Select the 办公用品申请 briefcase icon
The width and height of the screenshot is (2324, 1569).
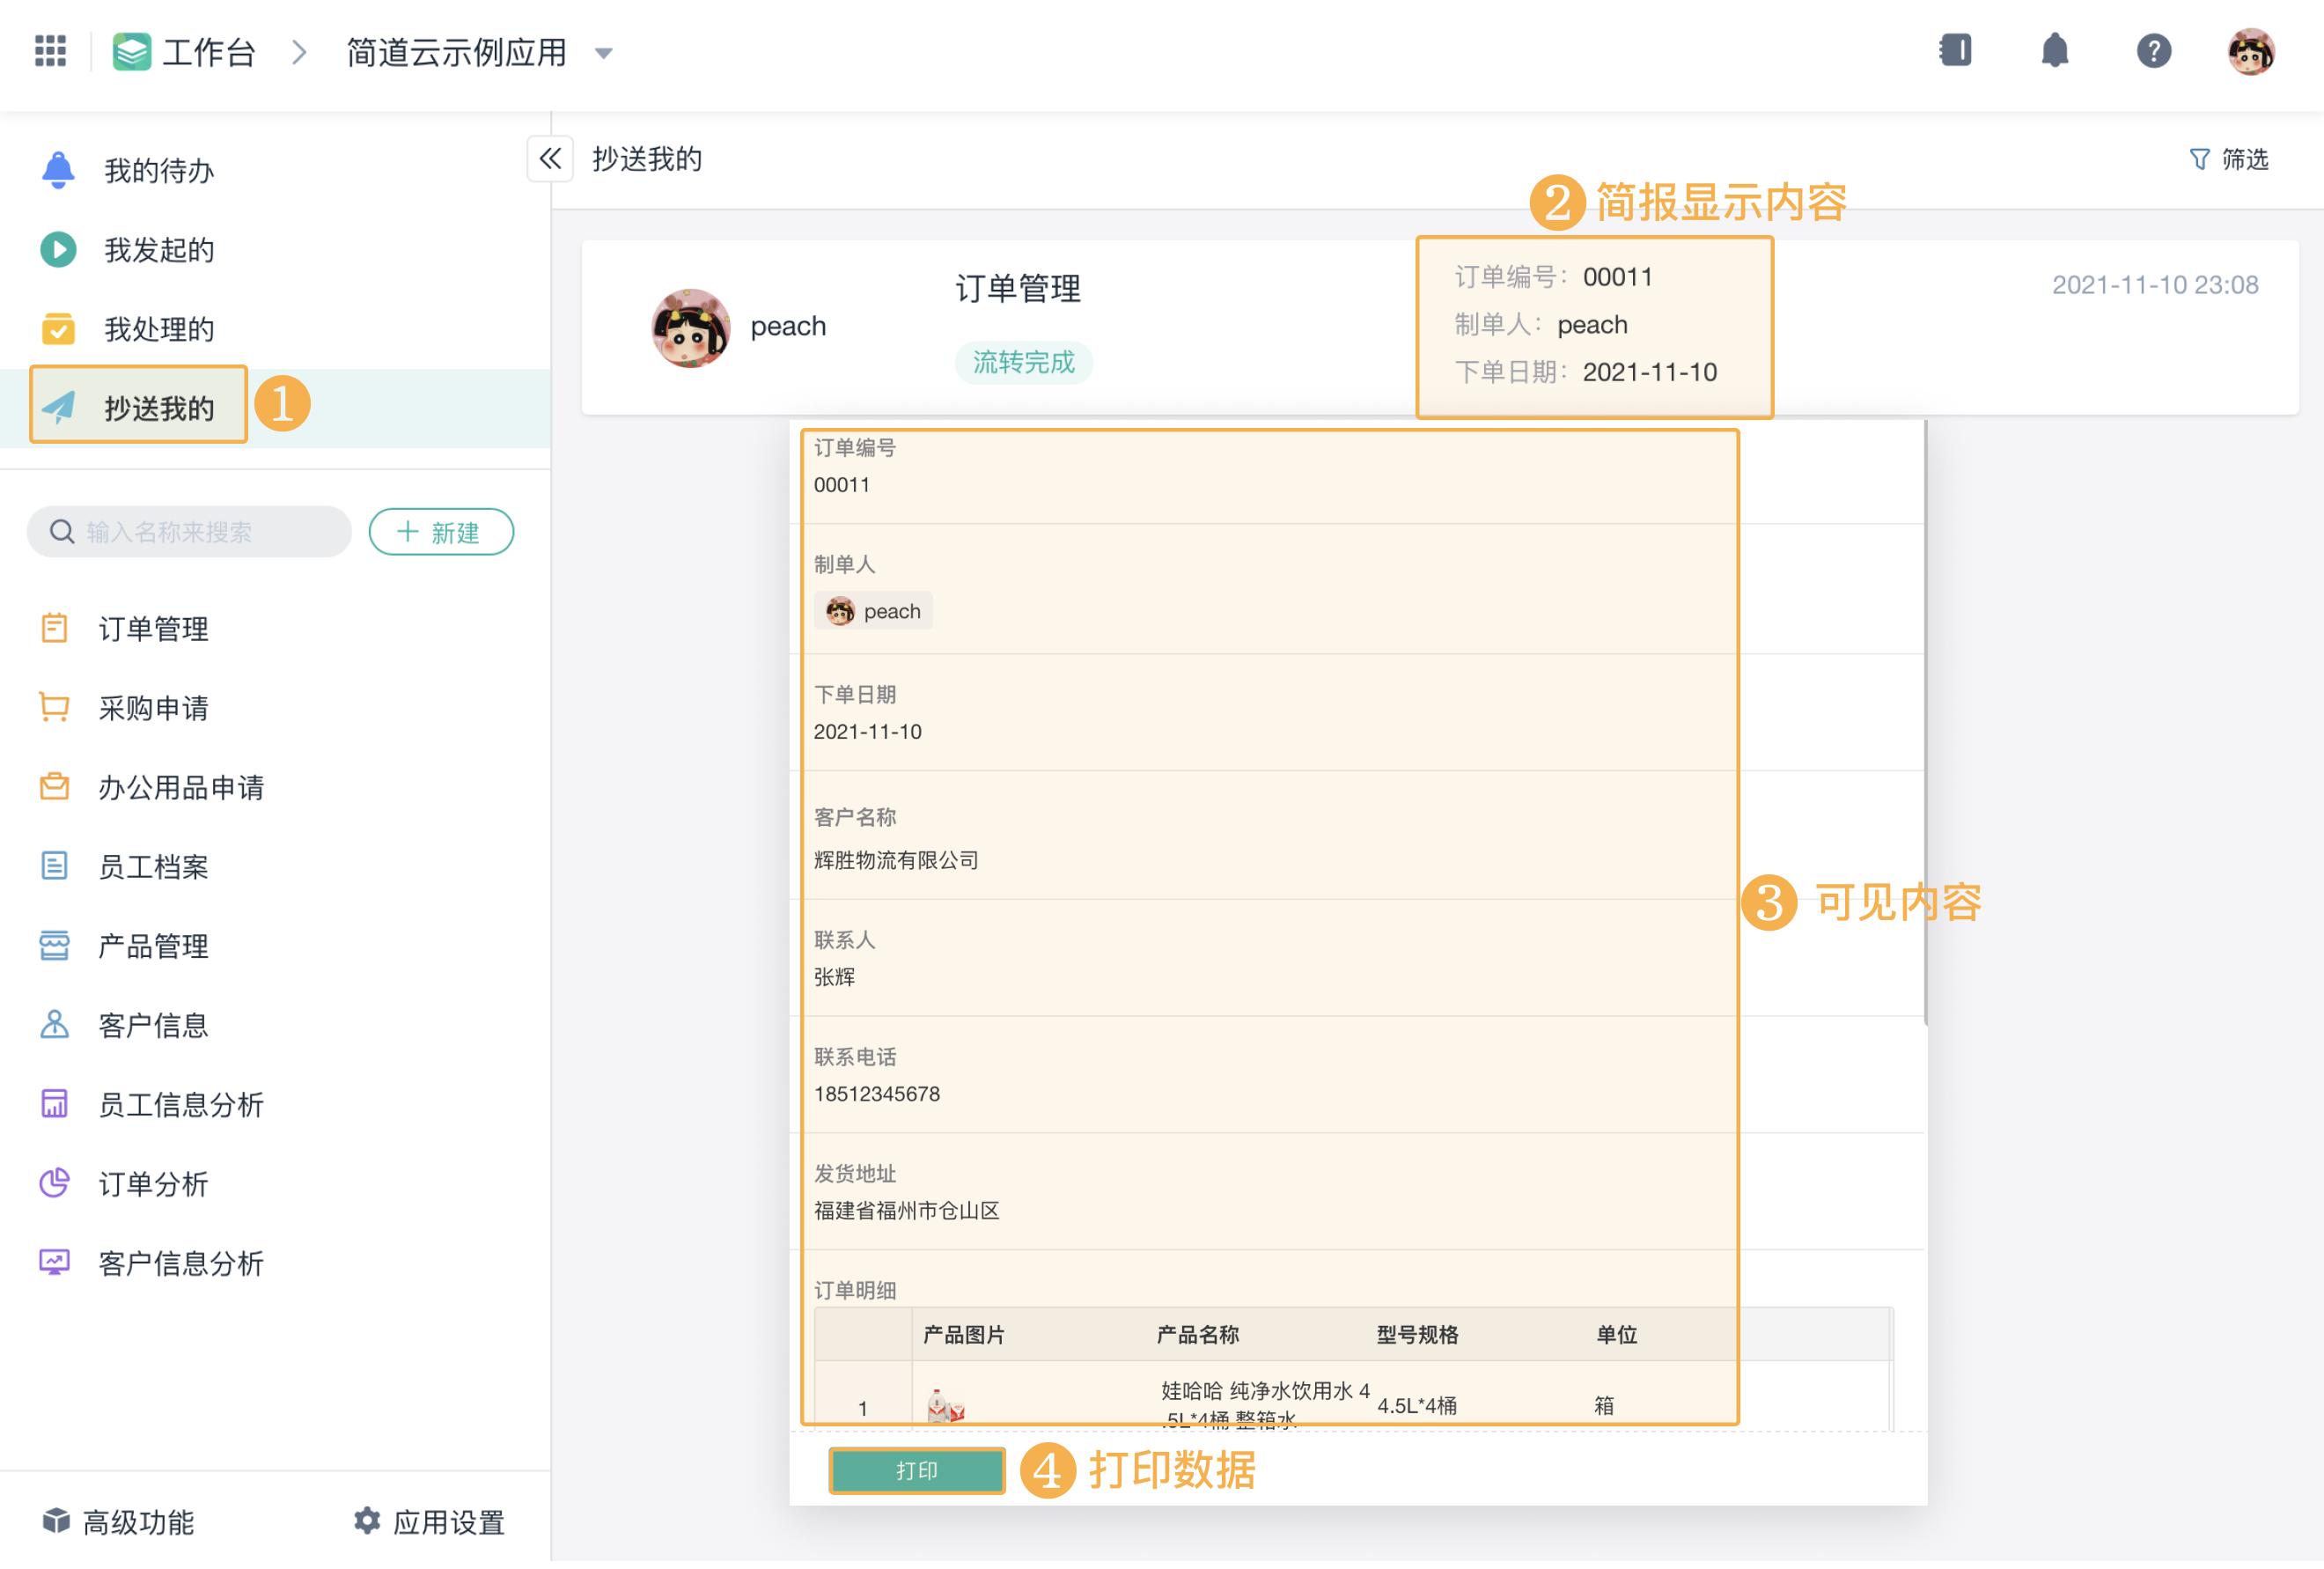[55, 787]
